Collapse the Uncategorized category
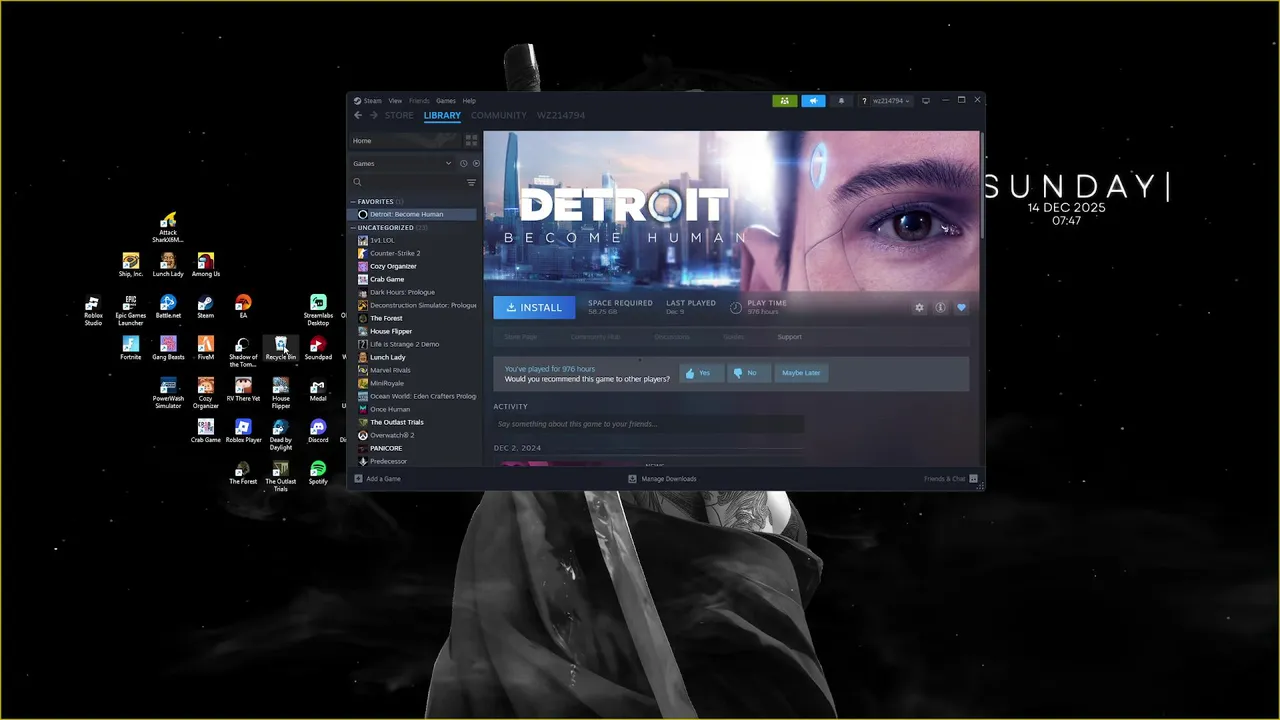1280x720 pixels. (353, 228)
